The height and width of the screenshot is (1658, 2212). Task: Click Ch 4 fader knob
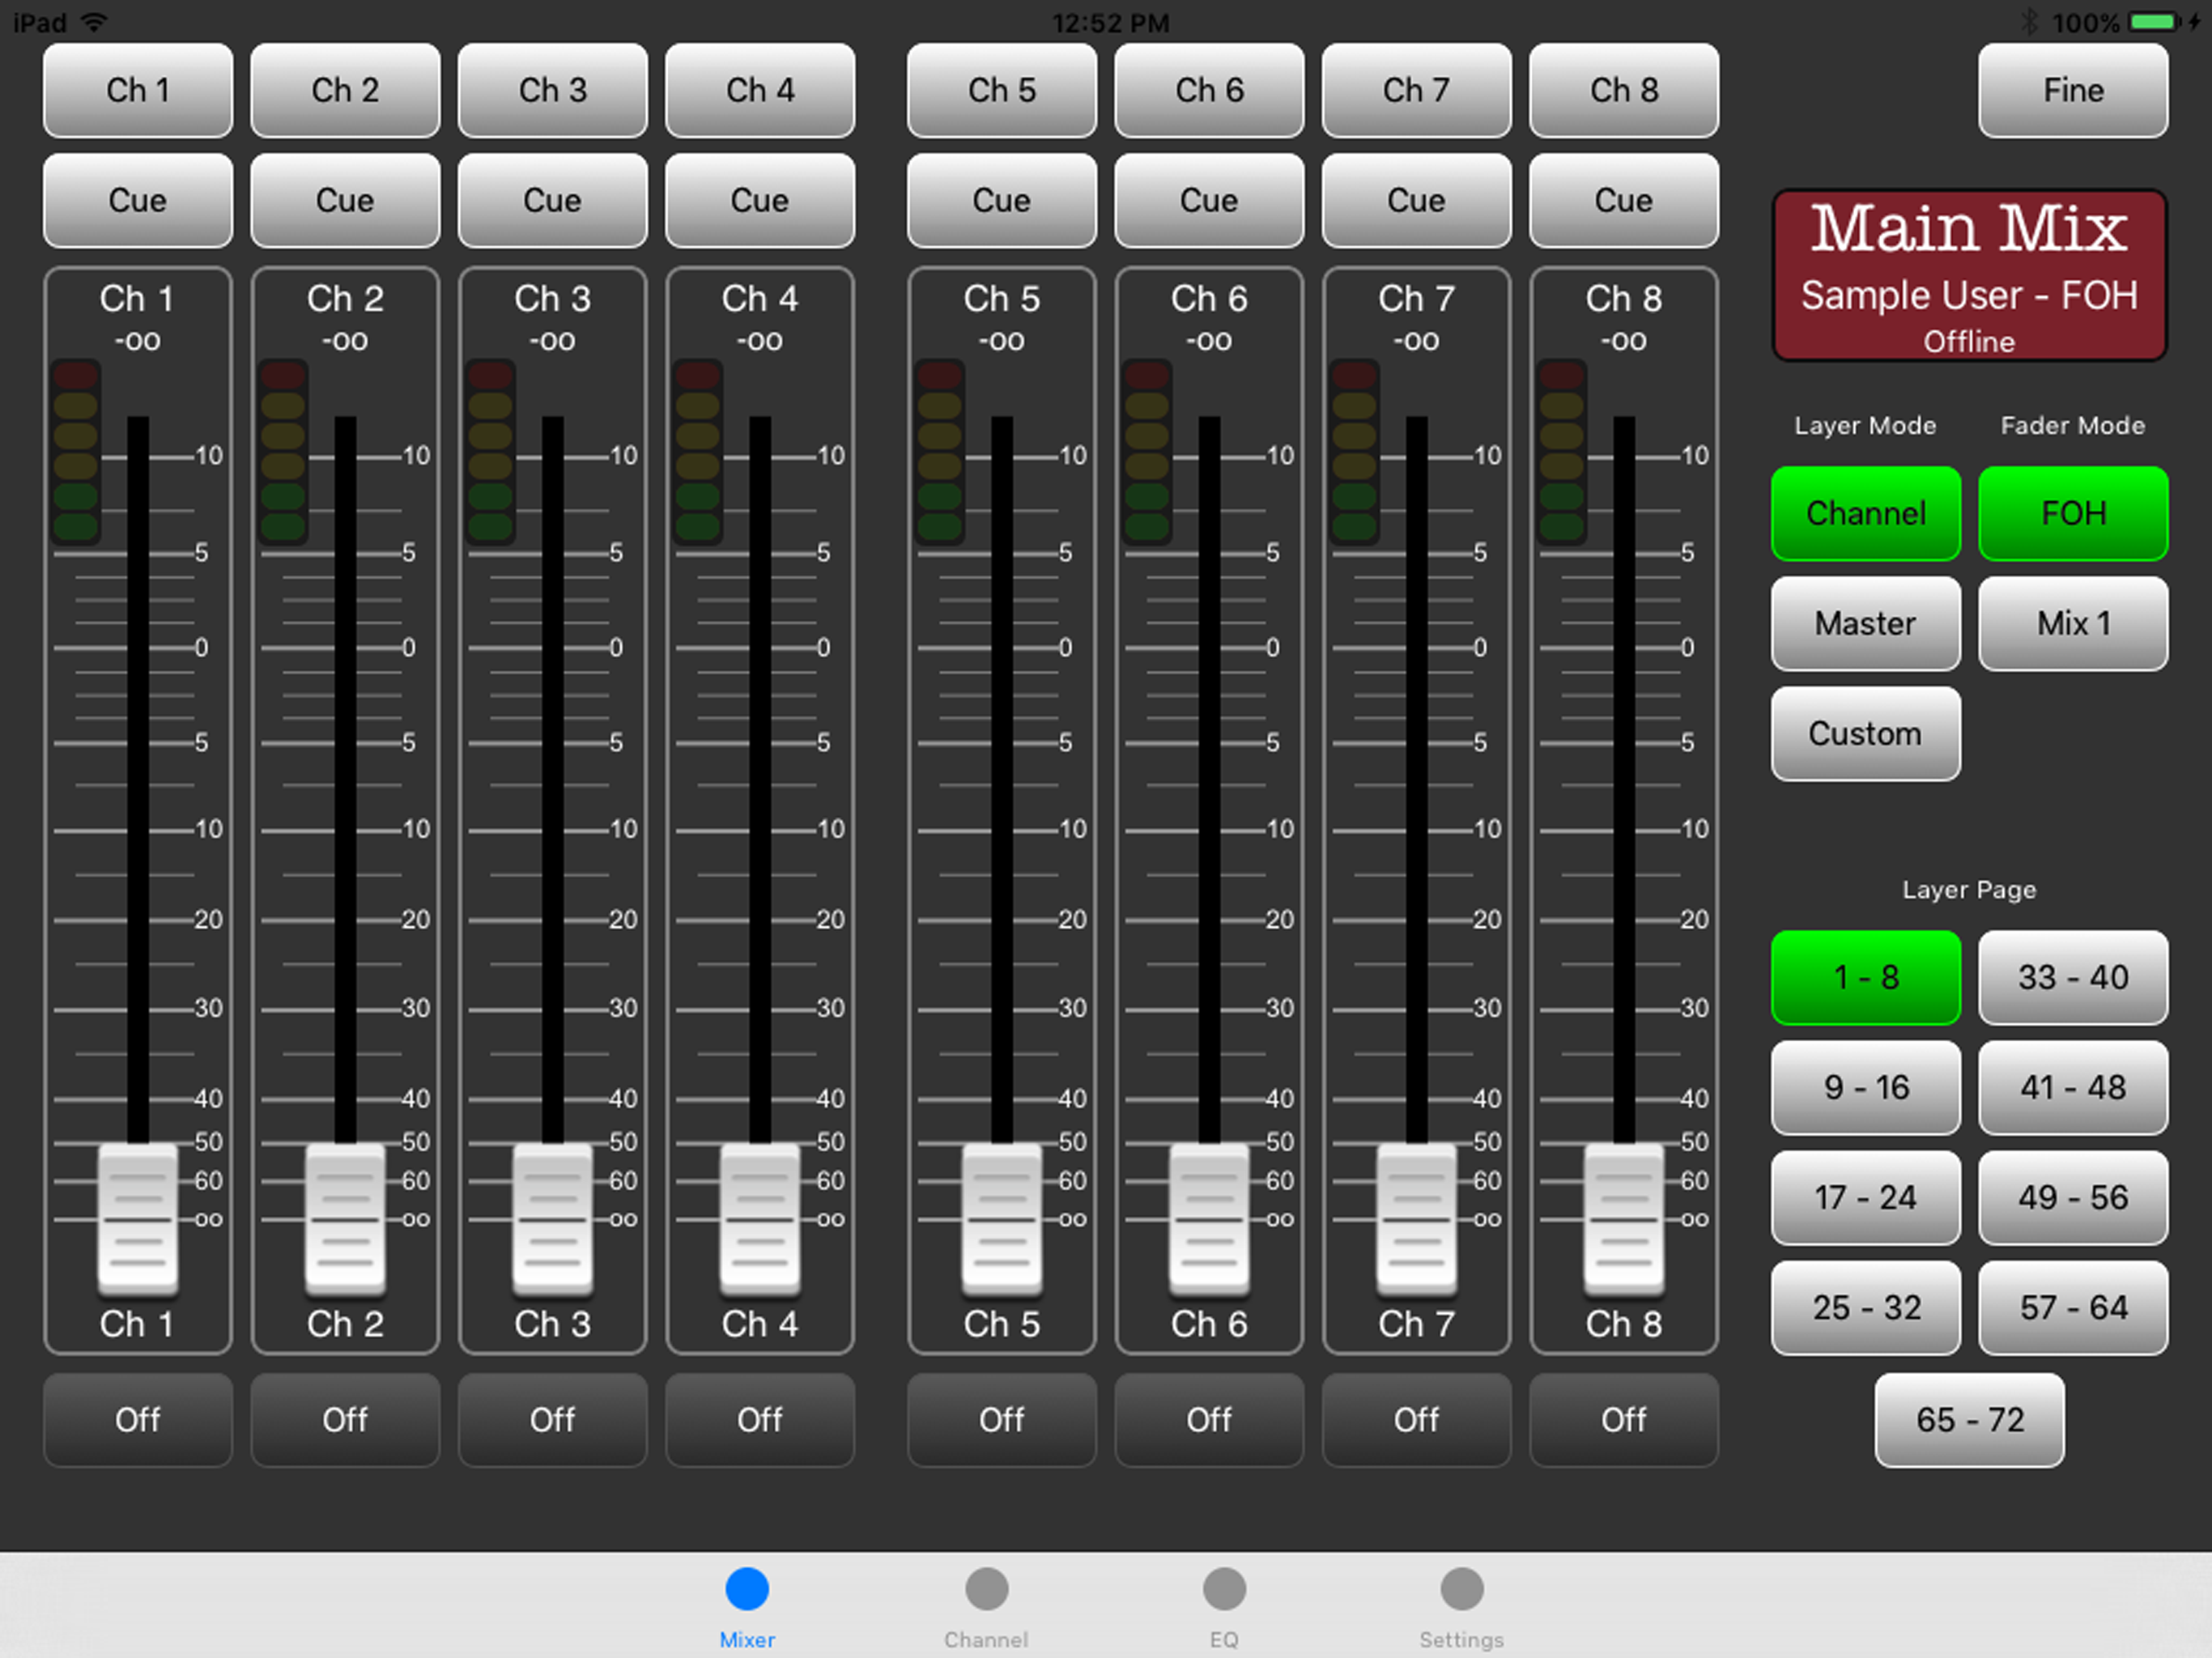point(760,1218)
